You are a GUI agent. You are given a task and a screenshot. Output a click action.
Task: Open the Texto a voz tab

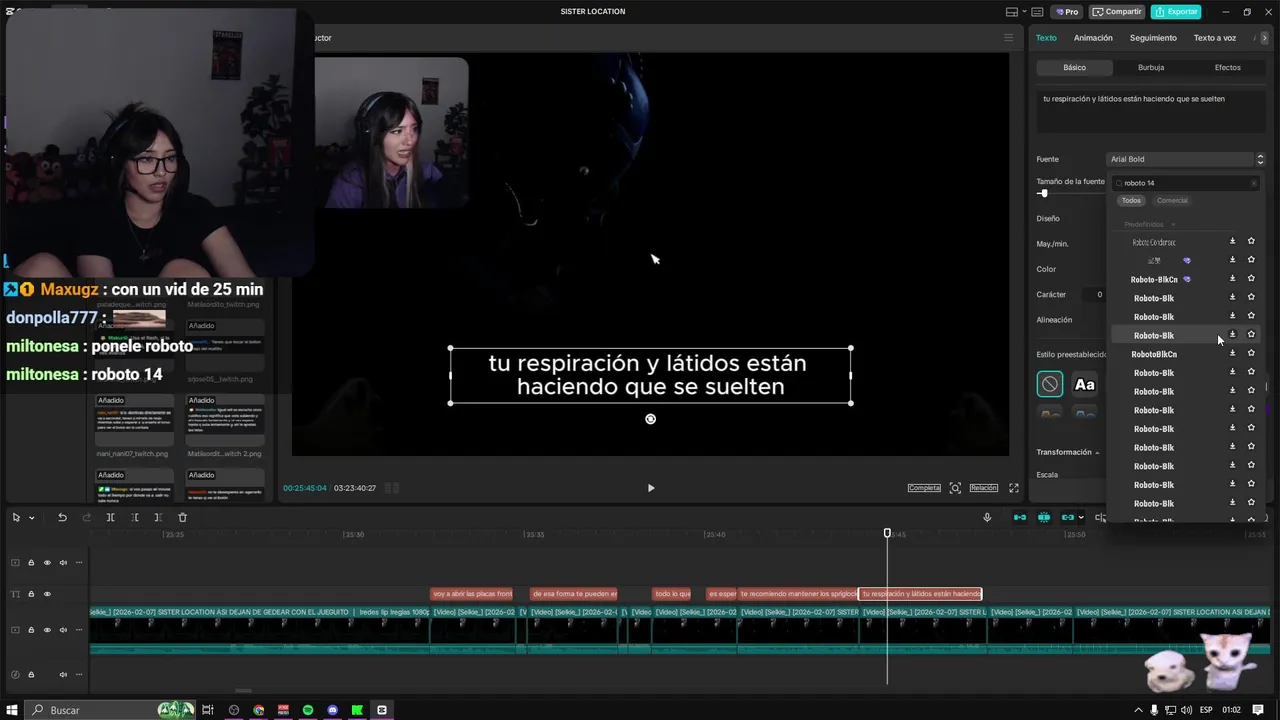(x=1215, y=38)
